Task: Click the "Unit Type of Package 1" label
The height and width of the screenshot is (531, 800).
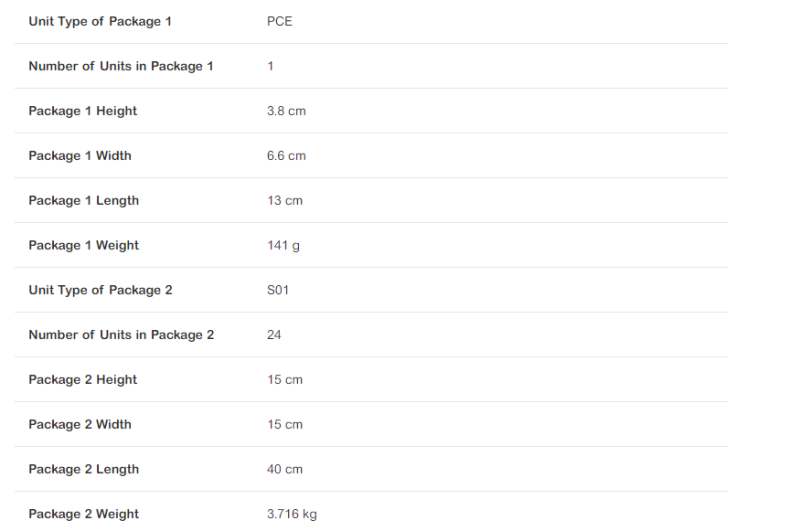Action: click(x=100, y=21)
